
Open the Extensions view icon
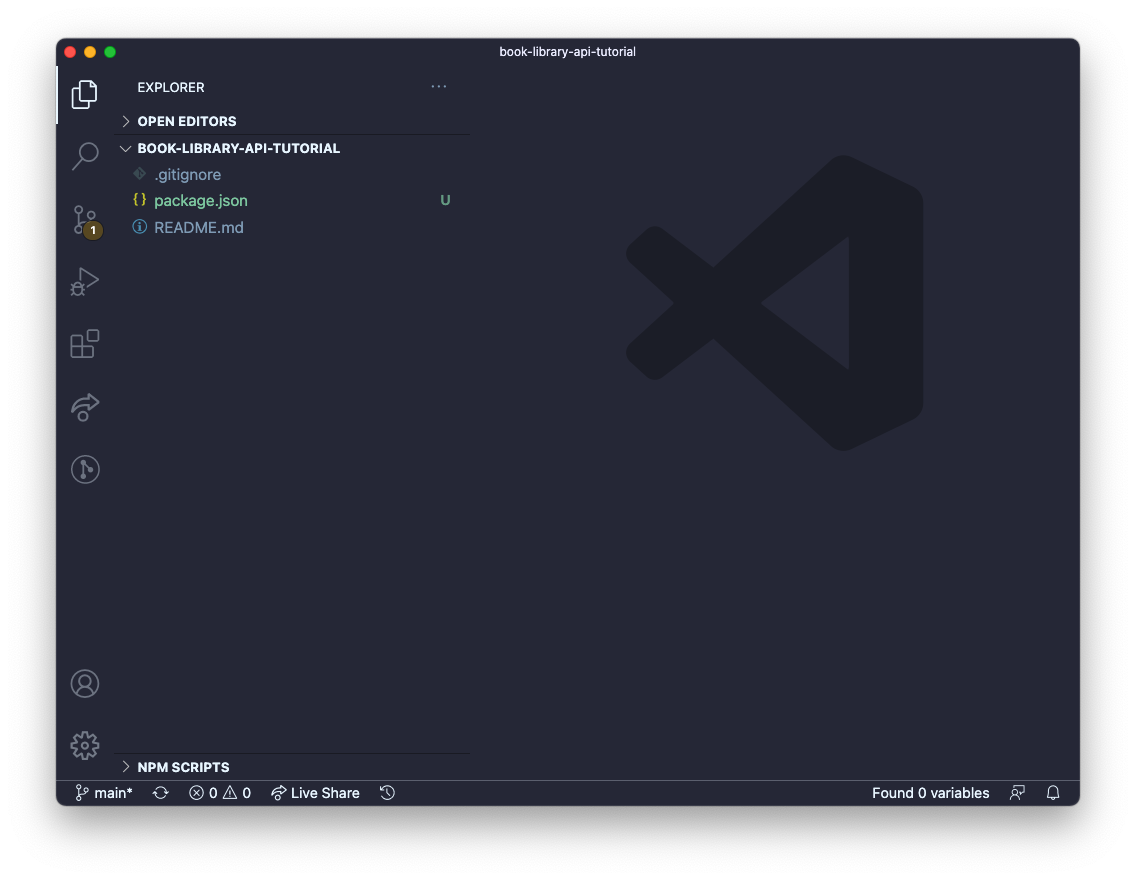click(x=85, y=344)
